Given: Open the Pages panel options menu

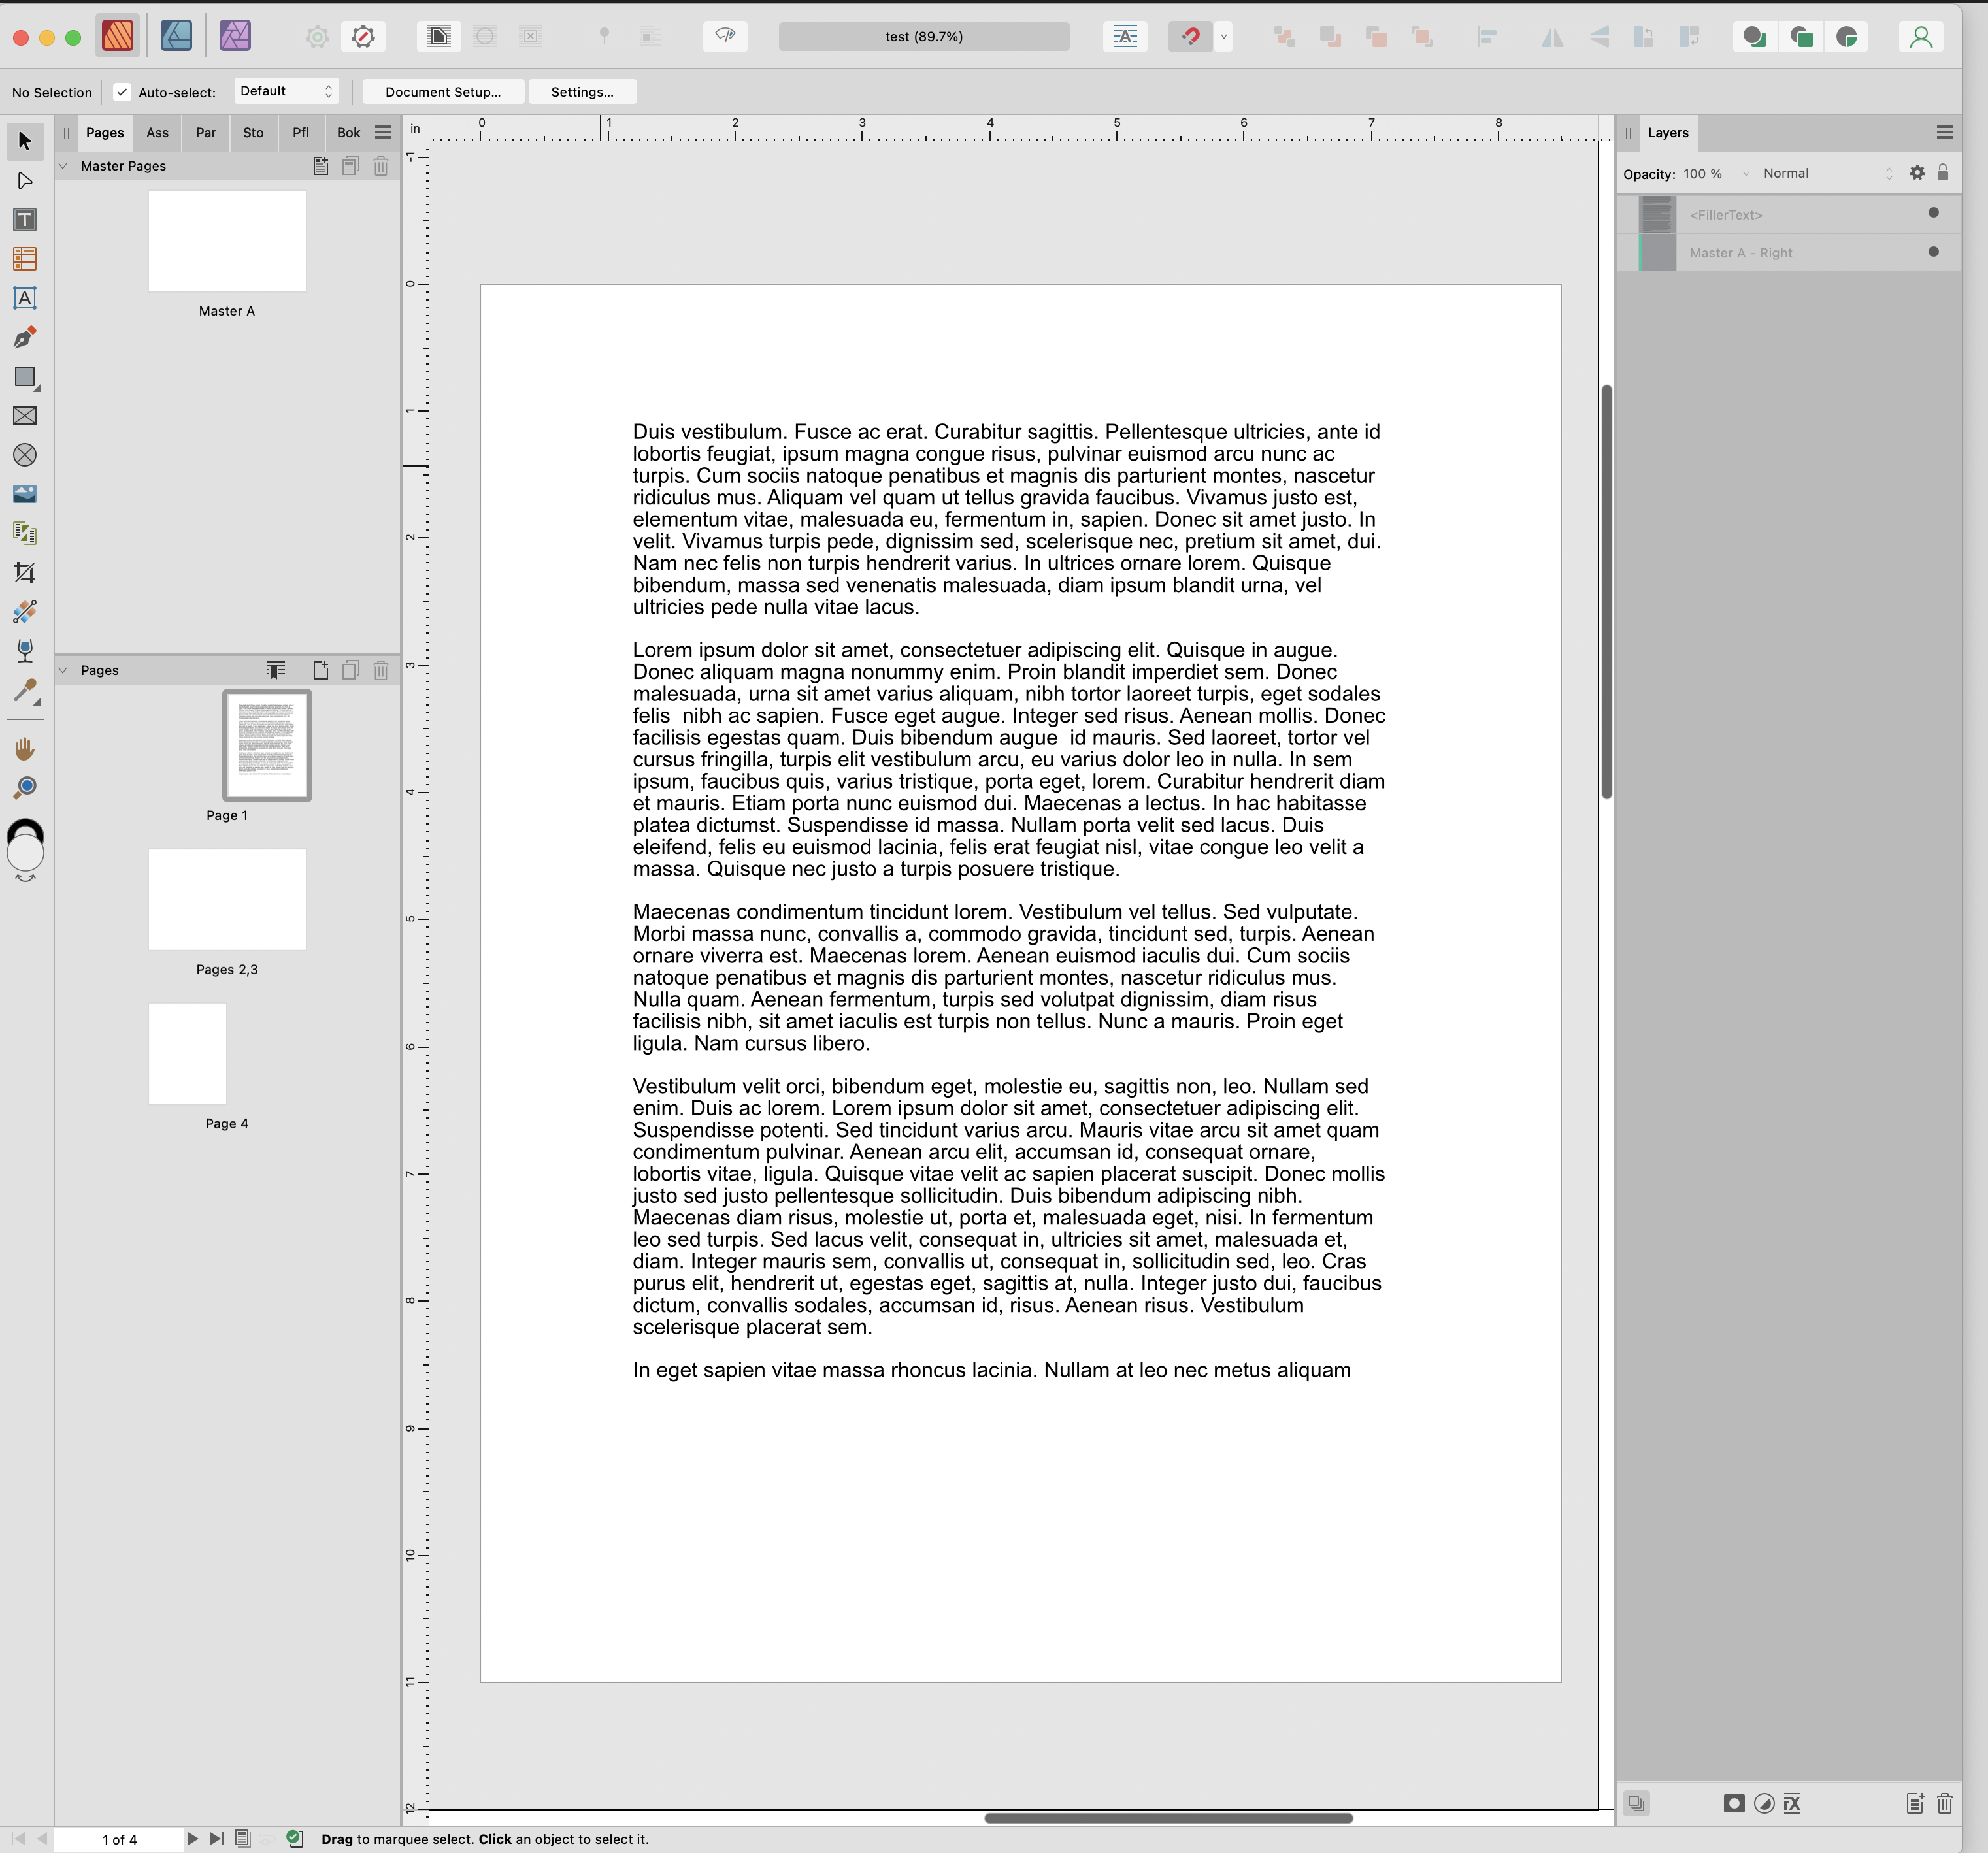Looking at the screenshot, I should coord(383,132).
